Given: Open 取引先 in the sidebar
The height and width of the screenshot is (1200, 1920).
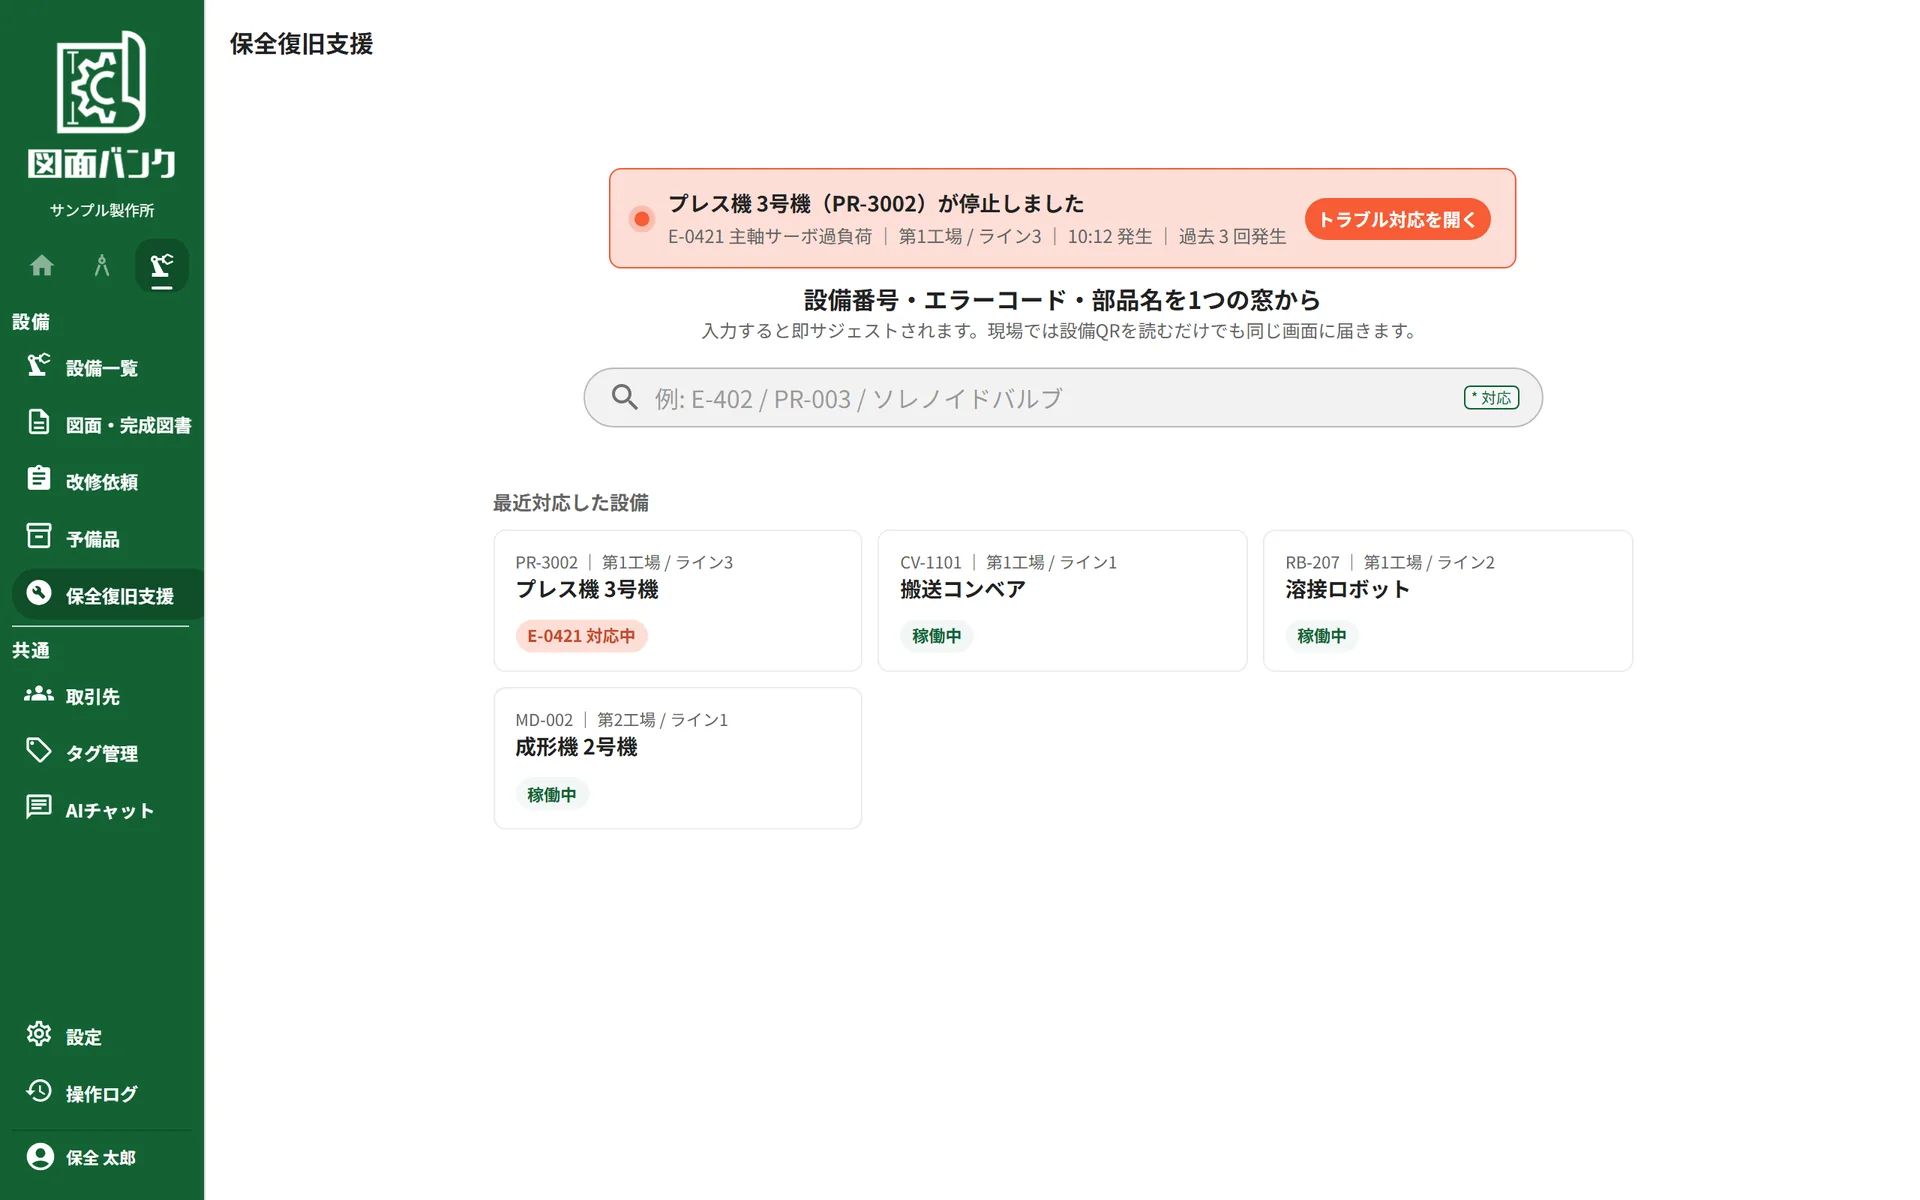Looking at the screenshot, I should point(102,696).
